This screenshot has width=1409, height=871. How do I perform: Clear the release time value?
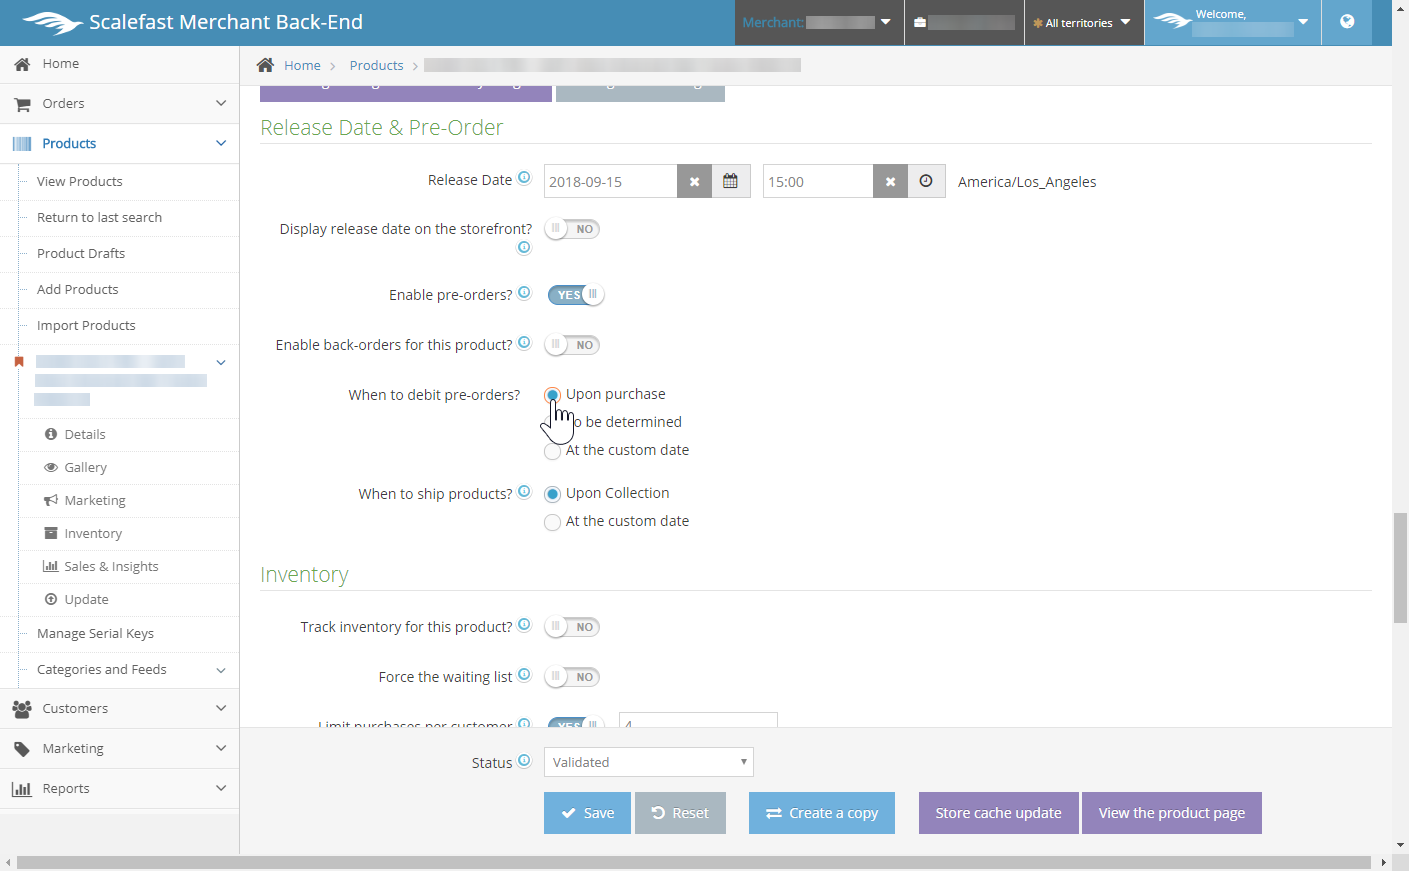[x=890, y=181]
